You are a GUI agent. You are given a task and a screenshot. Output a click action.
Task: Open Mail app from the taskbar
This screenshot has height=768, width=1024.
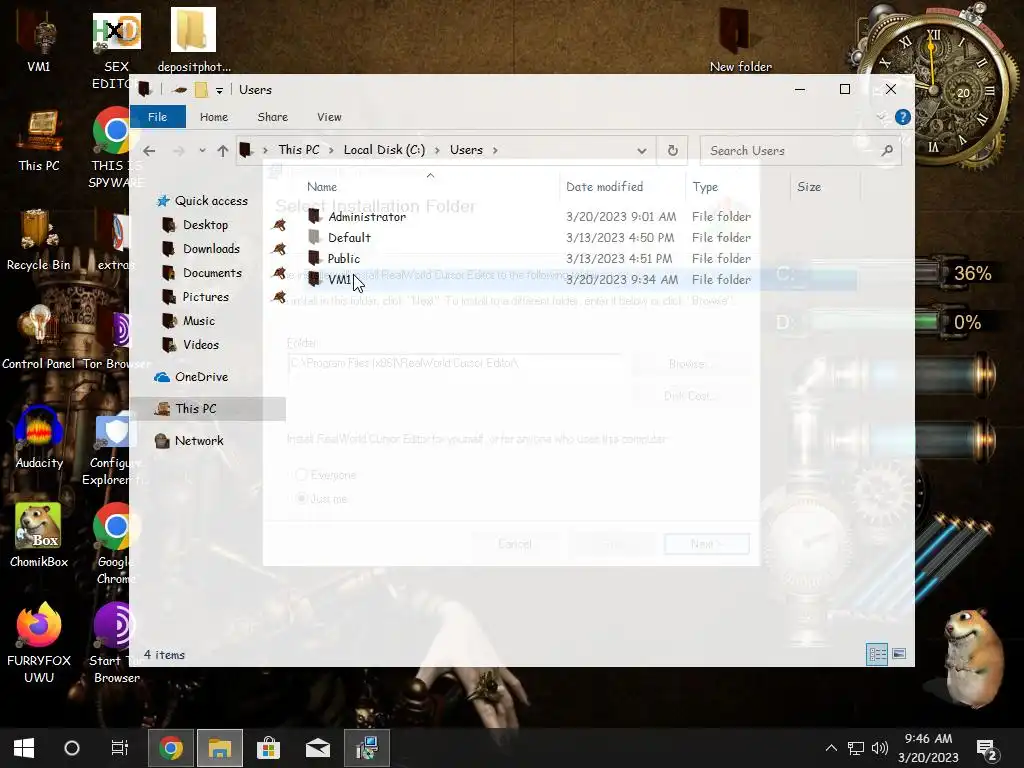tap(318, 748)
